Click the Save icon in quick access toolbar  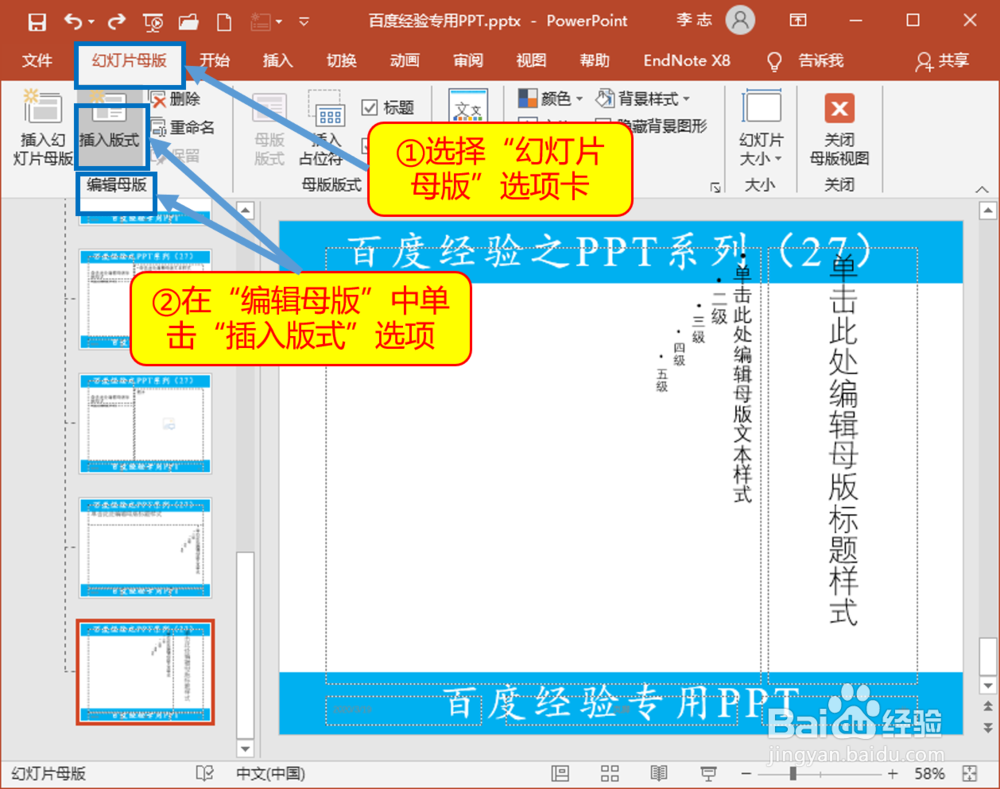(x=36, y=22)
